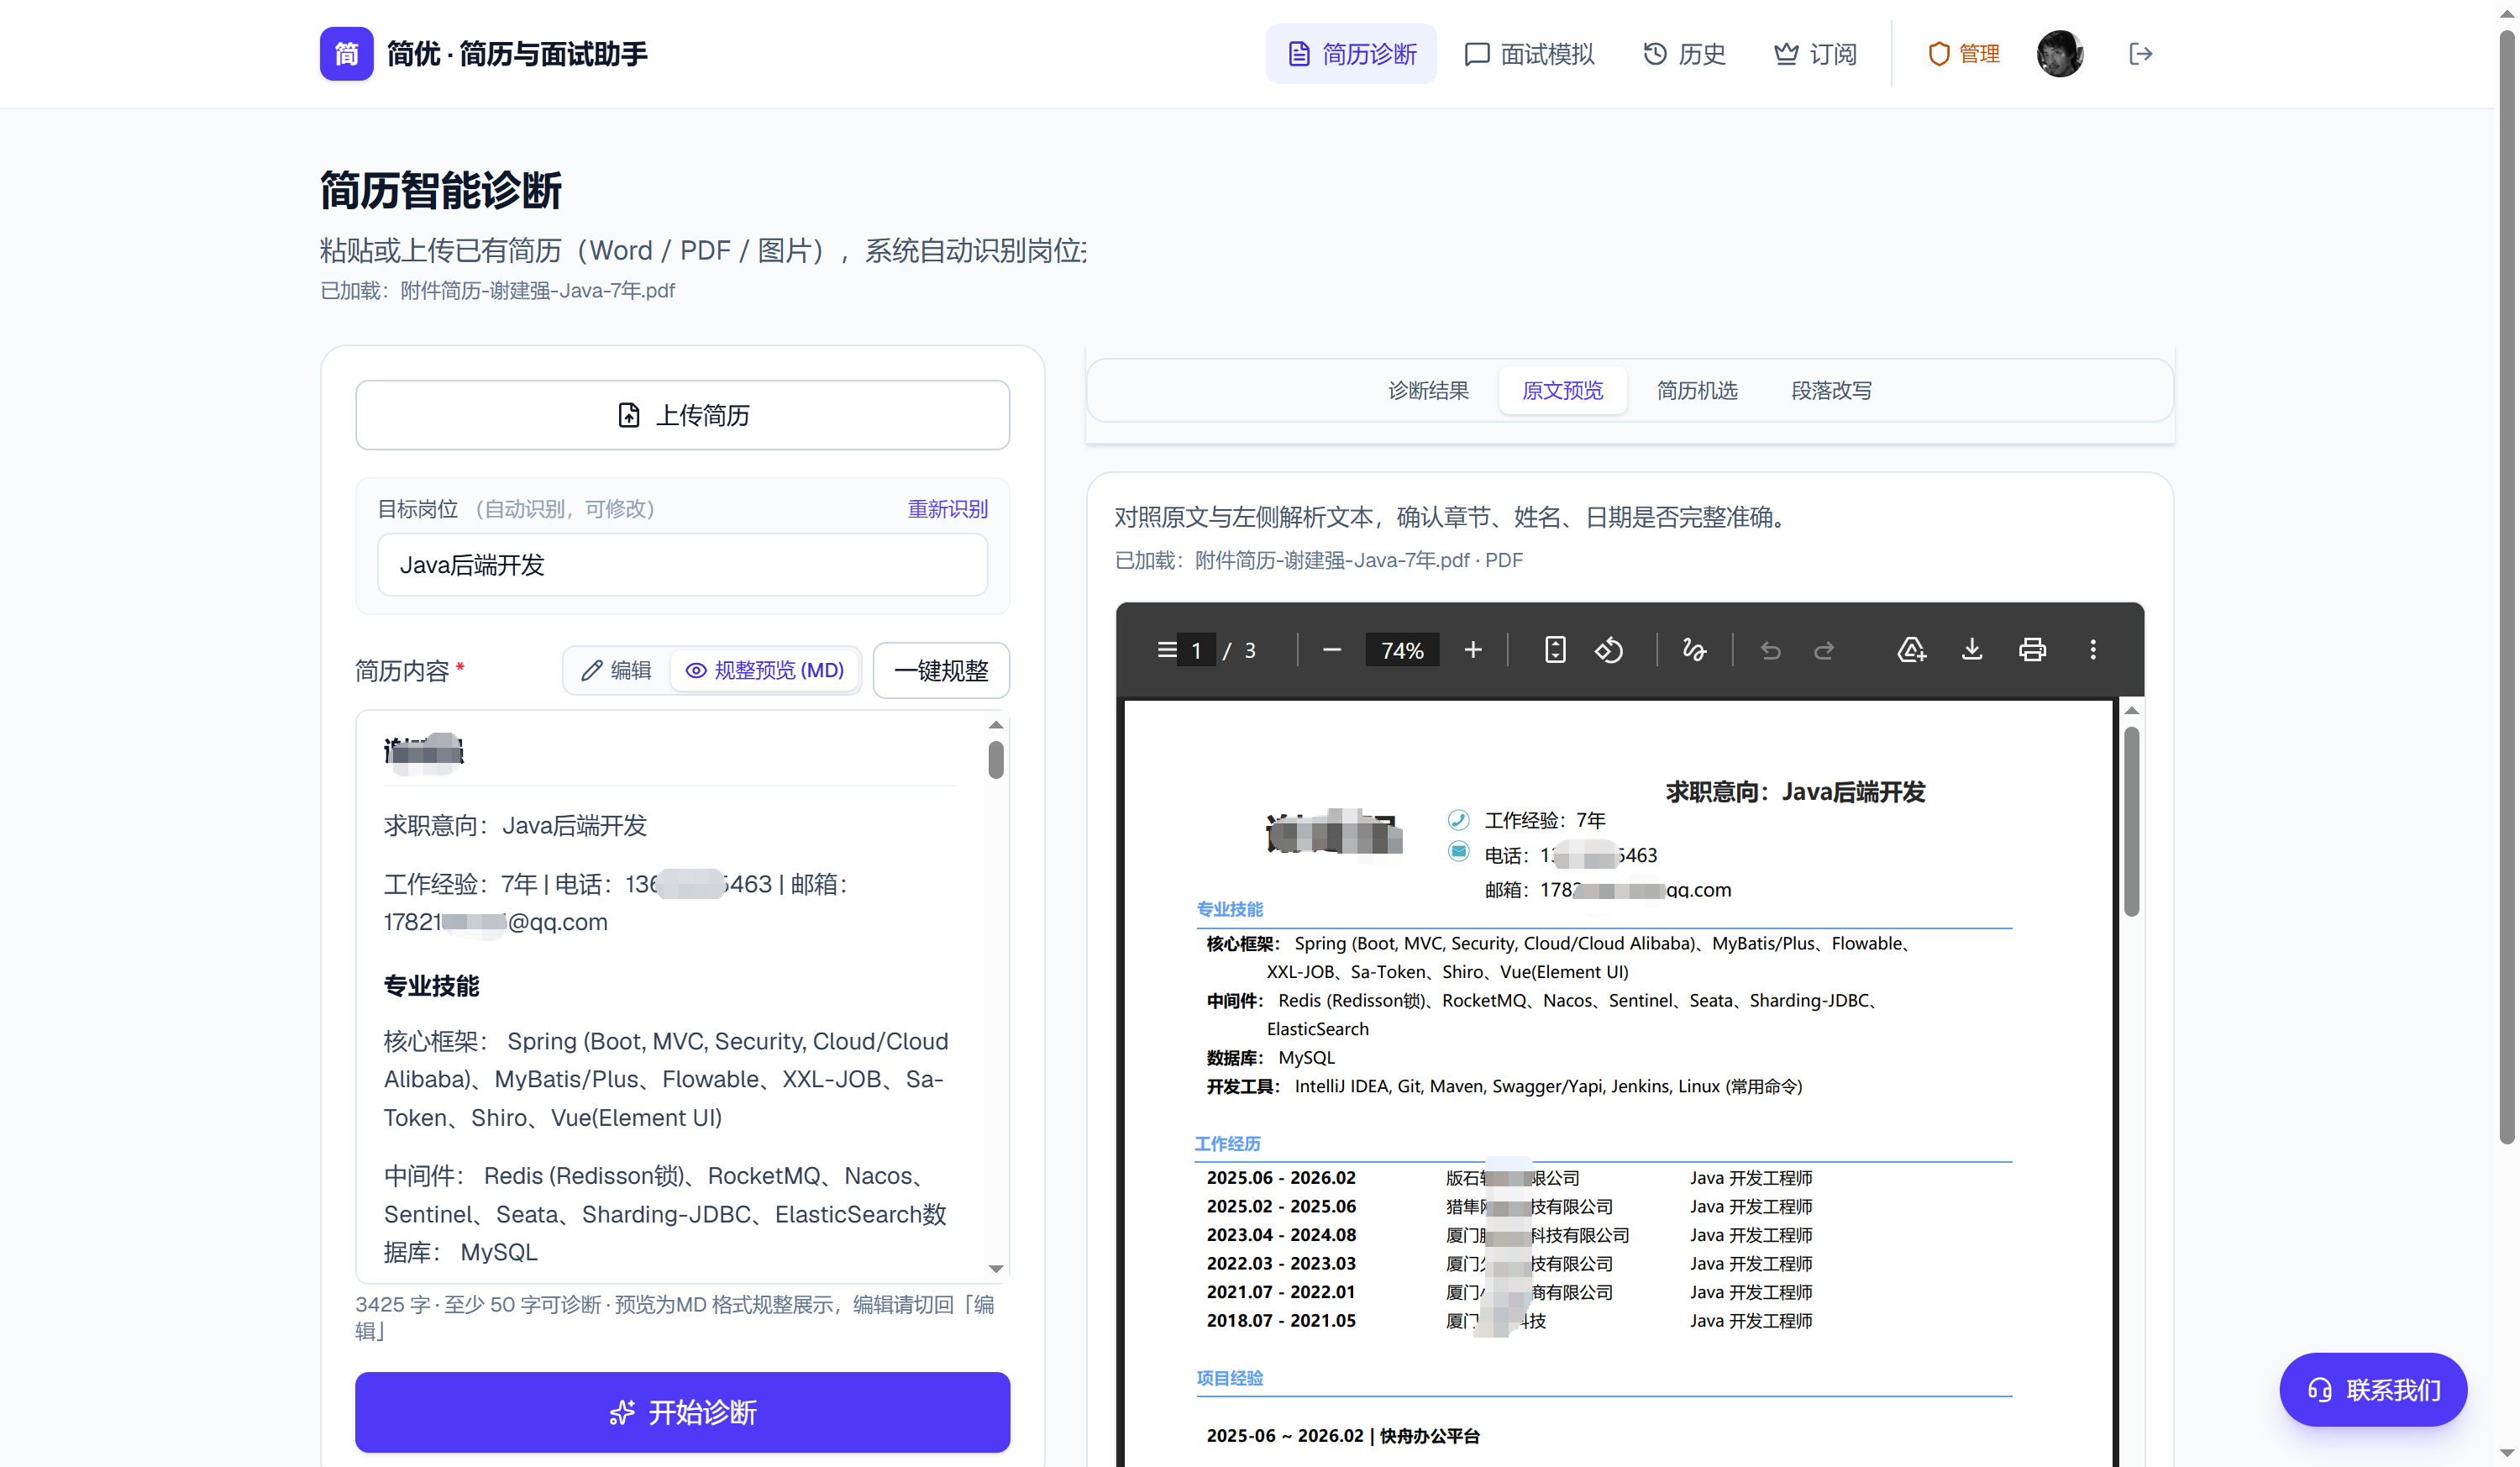The width and height of the screenshot is (2520, 1467).
Task: Click the PDF undo icon
Action: [x=1770, y=650]
